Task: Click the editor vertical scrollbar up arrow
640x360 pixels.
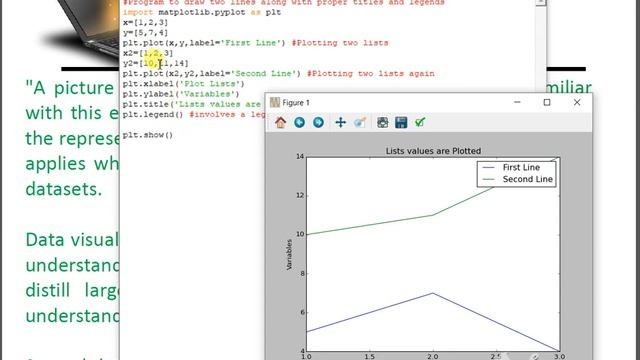Action: 540,2
